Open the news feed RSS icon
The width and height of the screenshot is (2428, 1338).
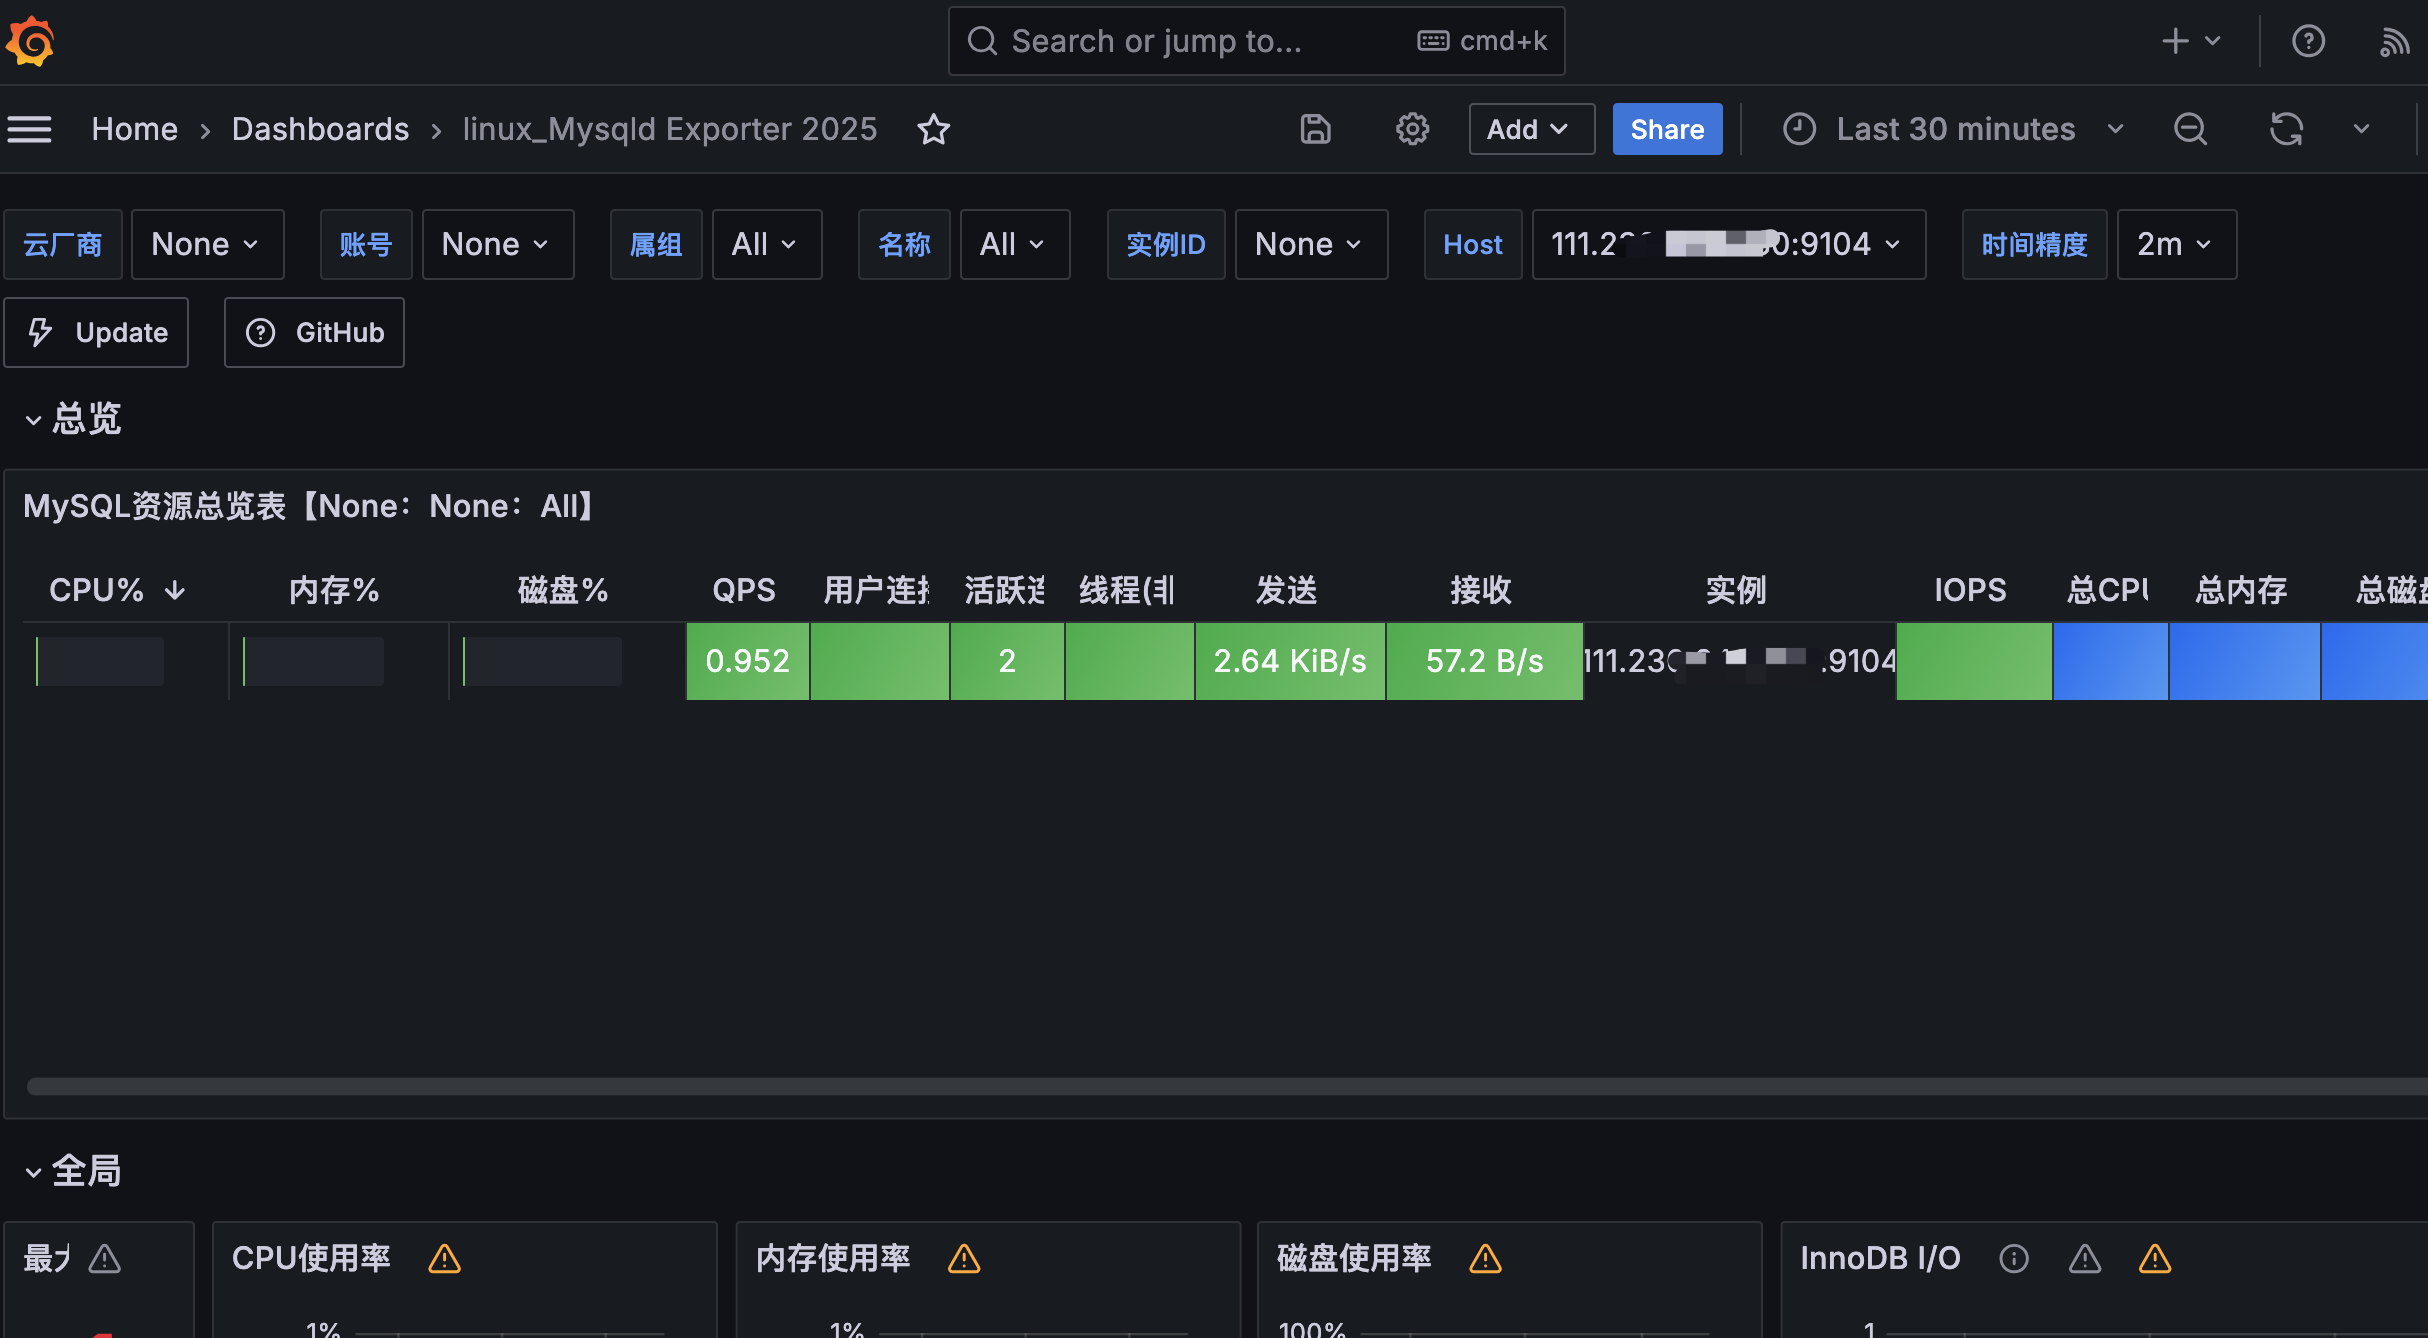[x=2394, y=42]
